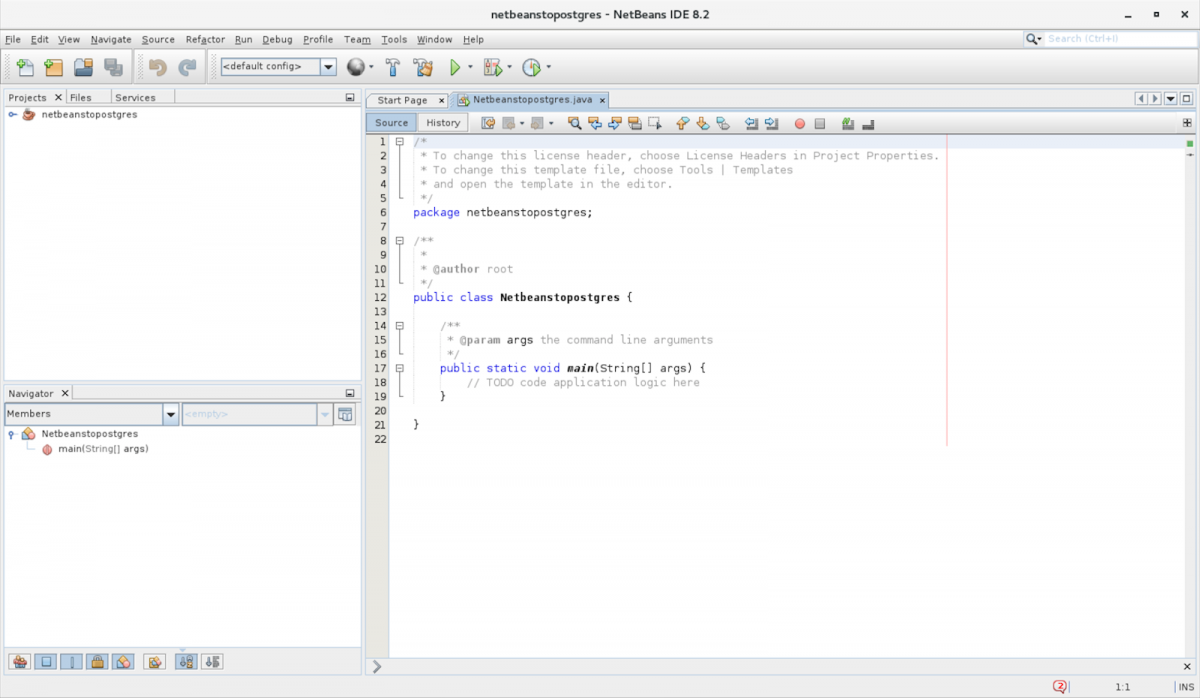Toggle Show Non-Public Members lock filter

coord(97,661)
